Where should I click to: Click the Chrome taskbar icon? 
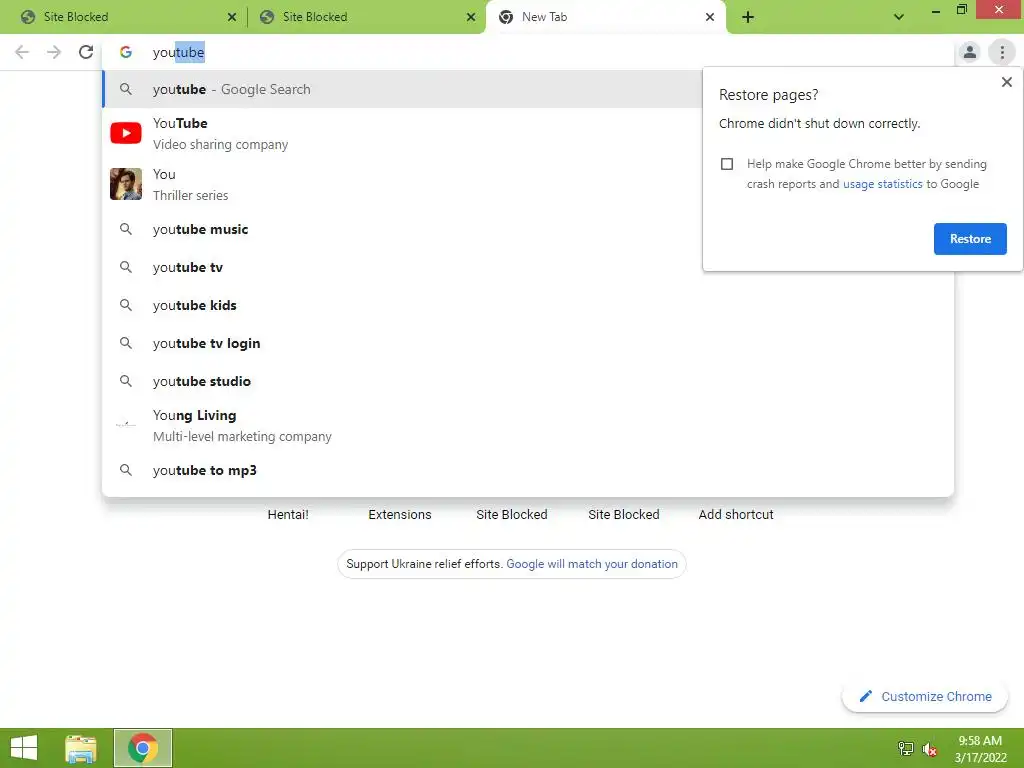[142, 748]
